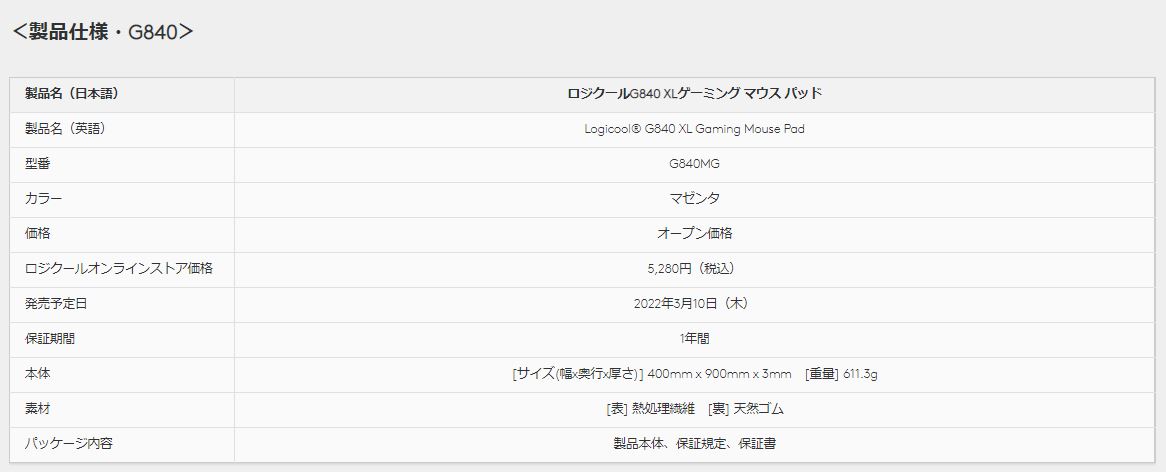Viewport: 1166px width, 472px height.
Task: Click the オープン価格 value
Action: pyautogui.click(x=694, y=233)
